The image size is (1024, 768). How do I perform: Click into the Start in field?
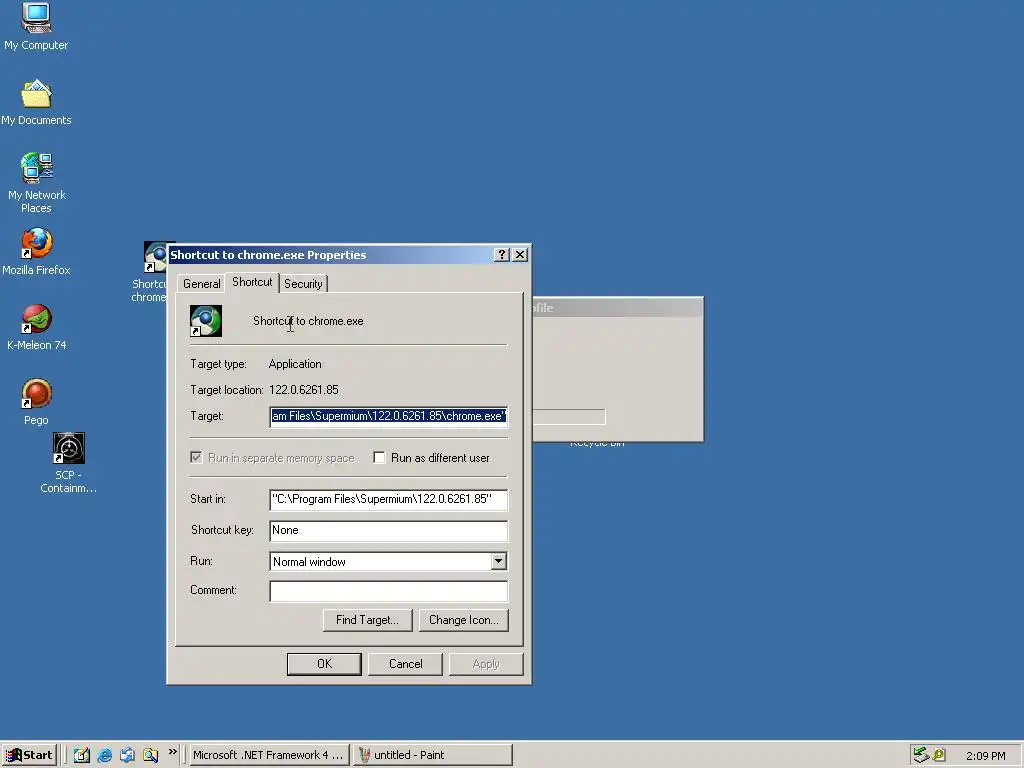point(389,499)
